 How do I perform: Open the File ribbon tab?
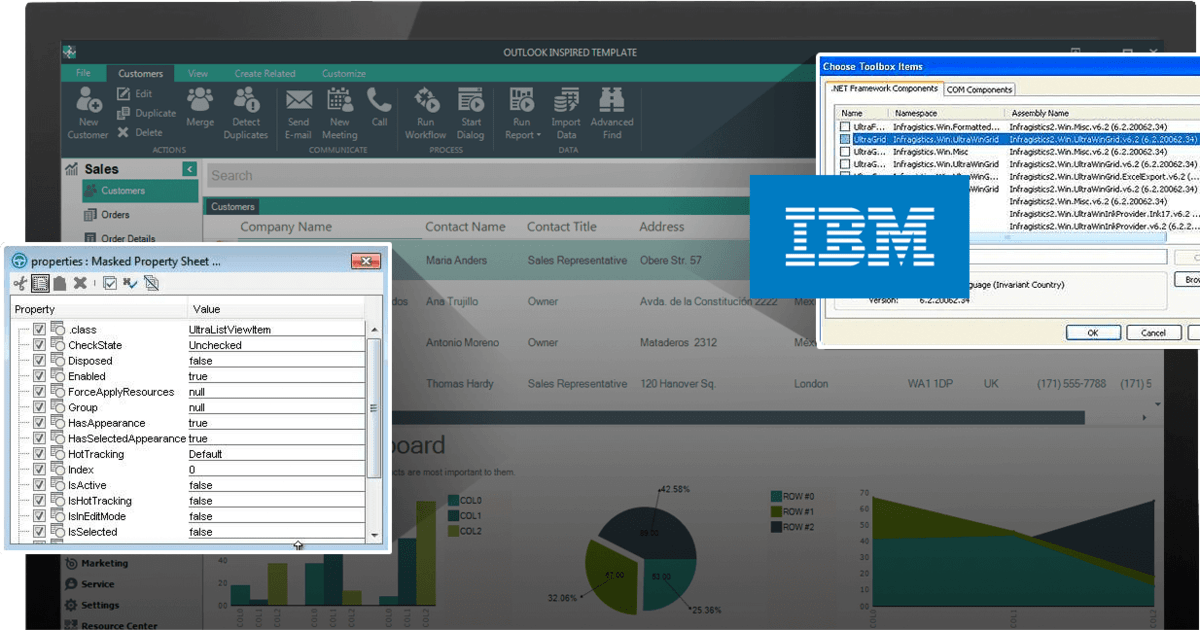(83, 73)
